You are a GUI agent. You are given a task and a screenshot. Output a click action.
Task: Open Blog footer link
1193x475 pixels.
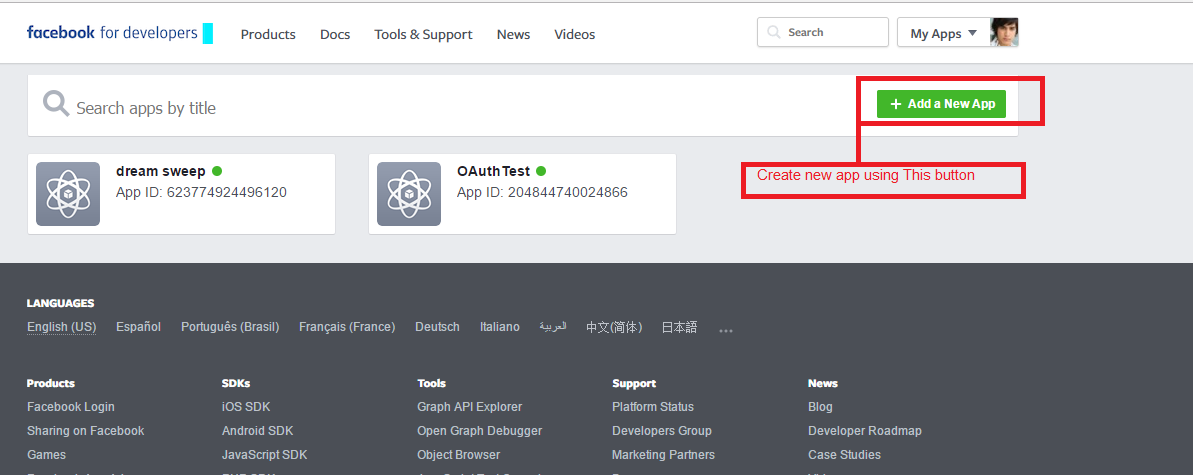click(820, 406)
